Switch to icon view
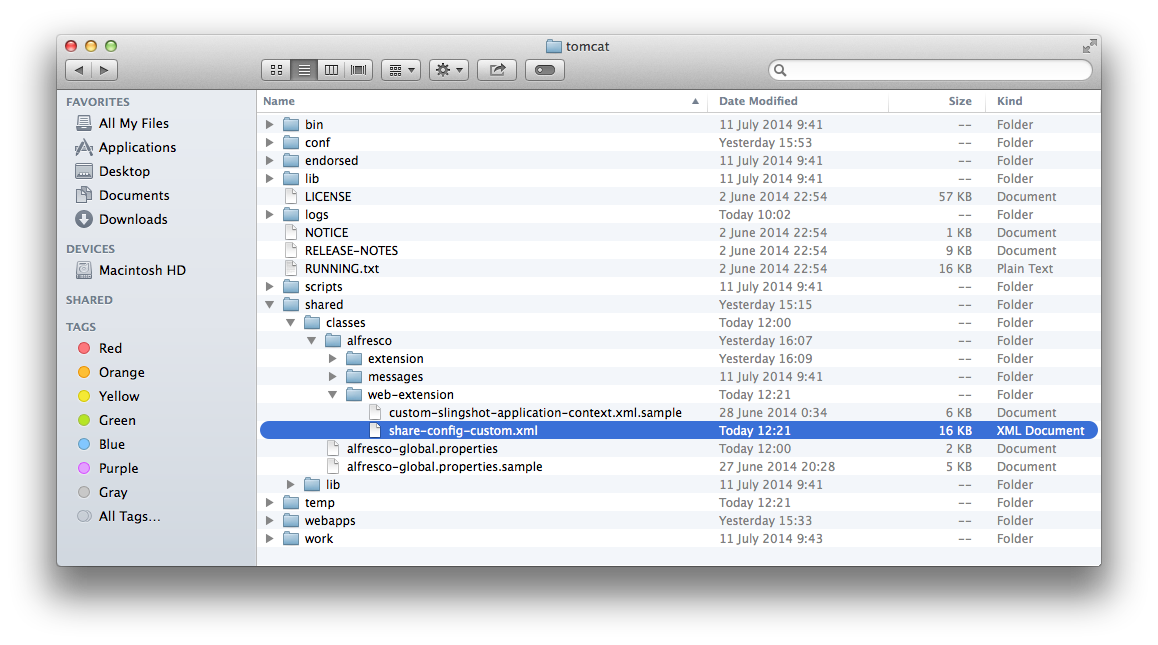Image resolution: width=1158 pixels, height=645 pixels. coord(276,70)
